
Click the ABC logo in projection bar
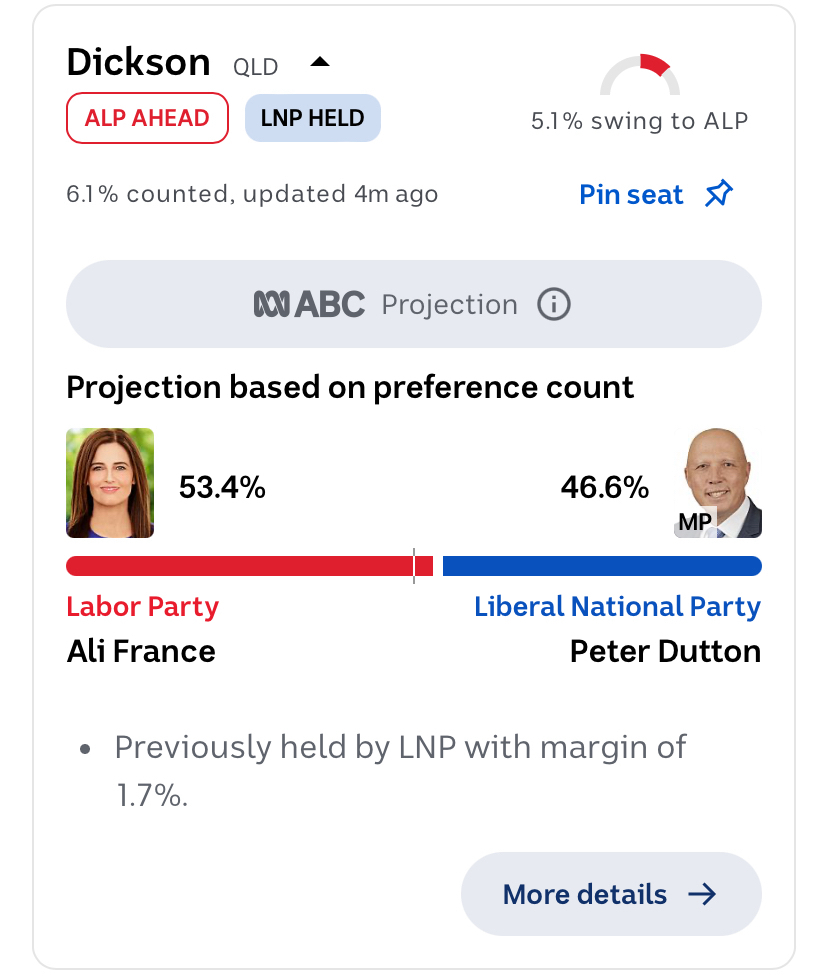pyautogui.click(x=309, y=304)
